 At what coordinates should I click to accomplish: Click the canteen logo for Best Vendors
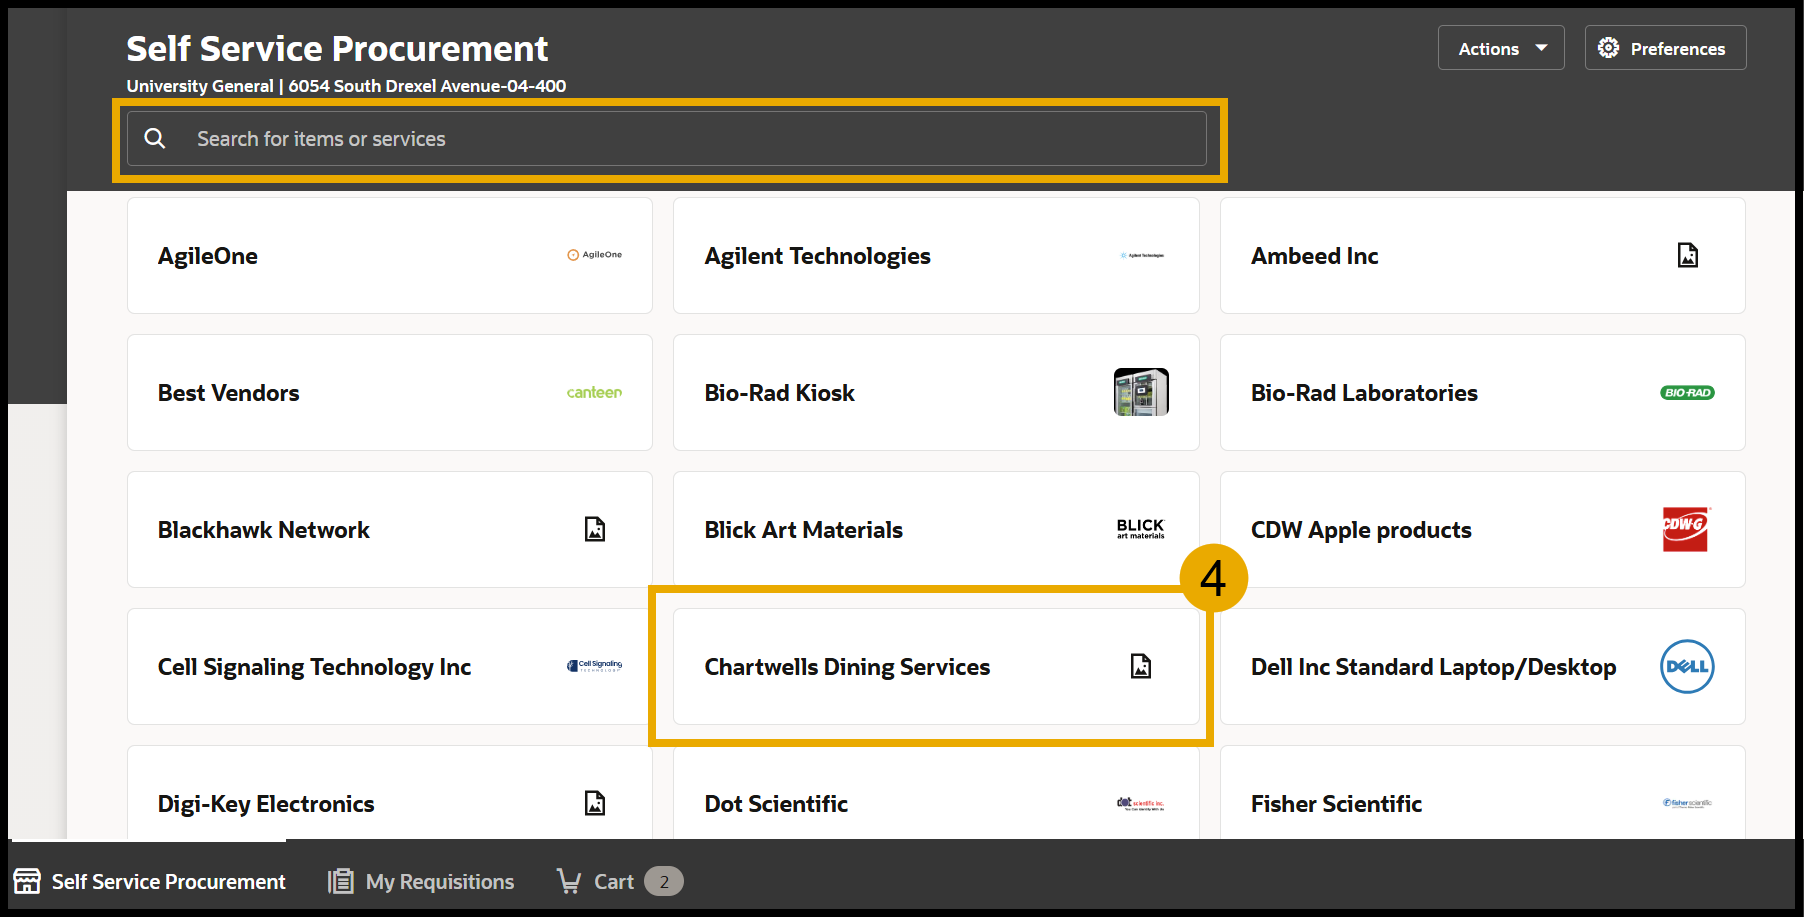tap(595, 392)
